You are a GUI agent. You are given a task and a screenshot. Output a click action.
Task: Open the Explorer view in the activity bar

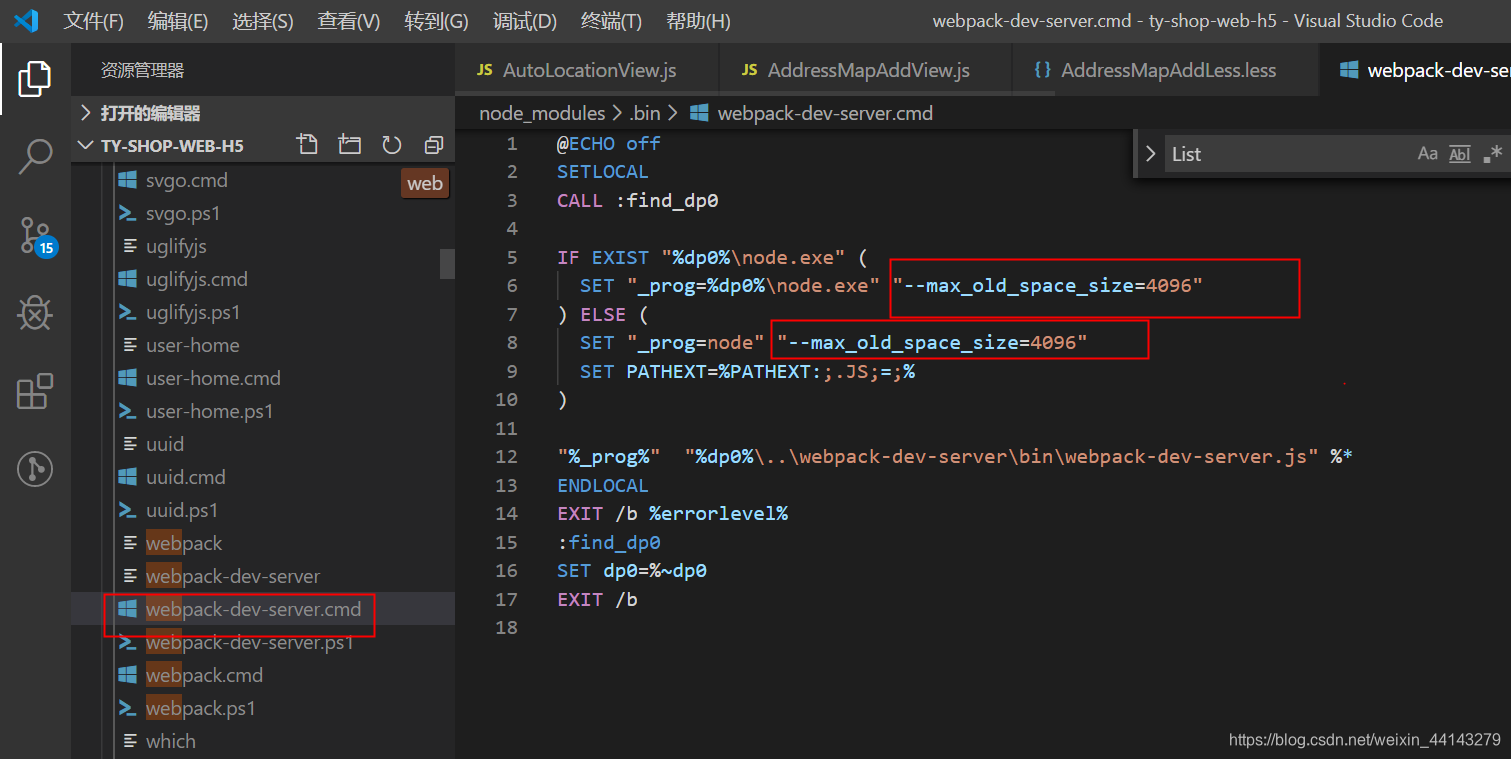coord(35,78)
